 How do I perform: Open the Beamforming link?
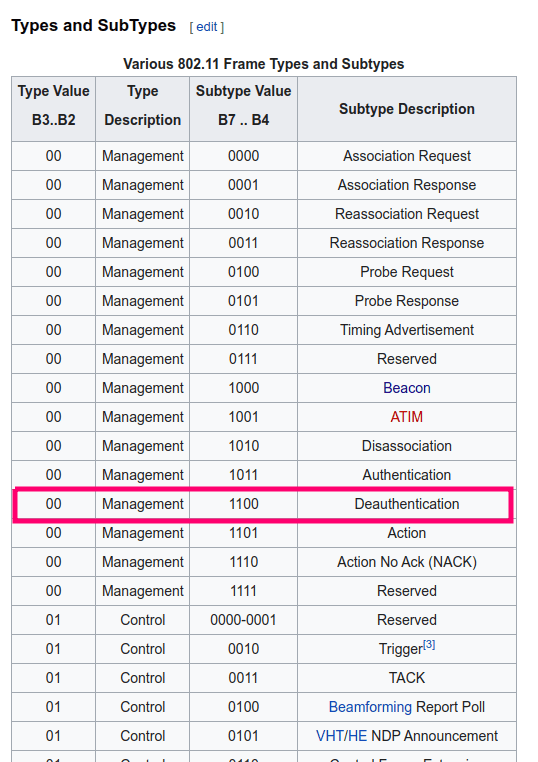pyautogui.click(x=370, y=707)
